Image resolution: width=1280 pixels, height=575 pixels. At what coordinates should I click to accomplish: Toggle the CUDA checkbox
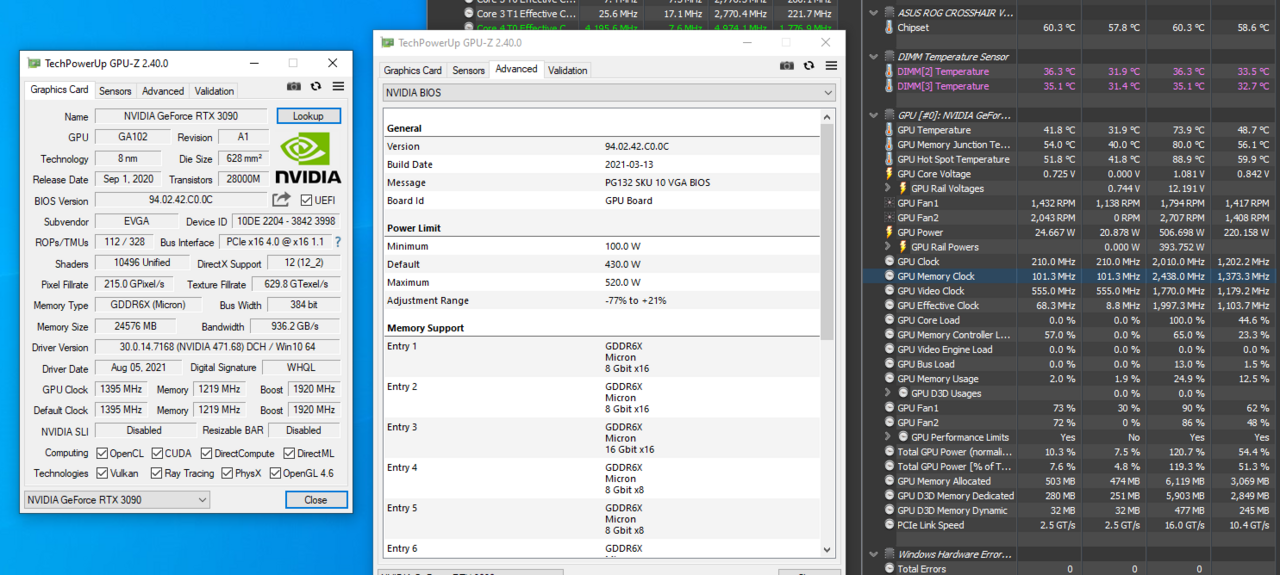[156, 453]
